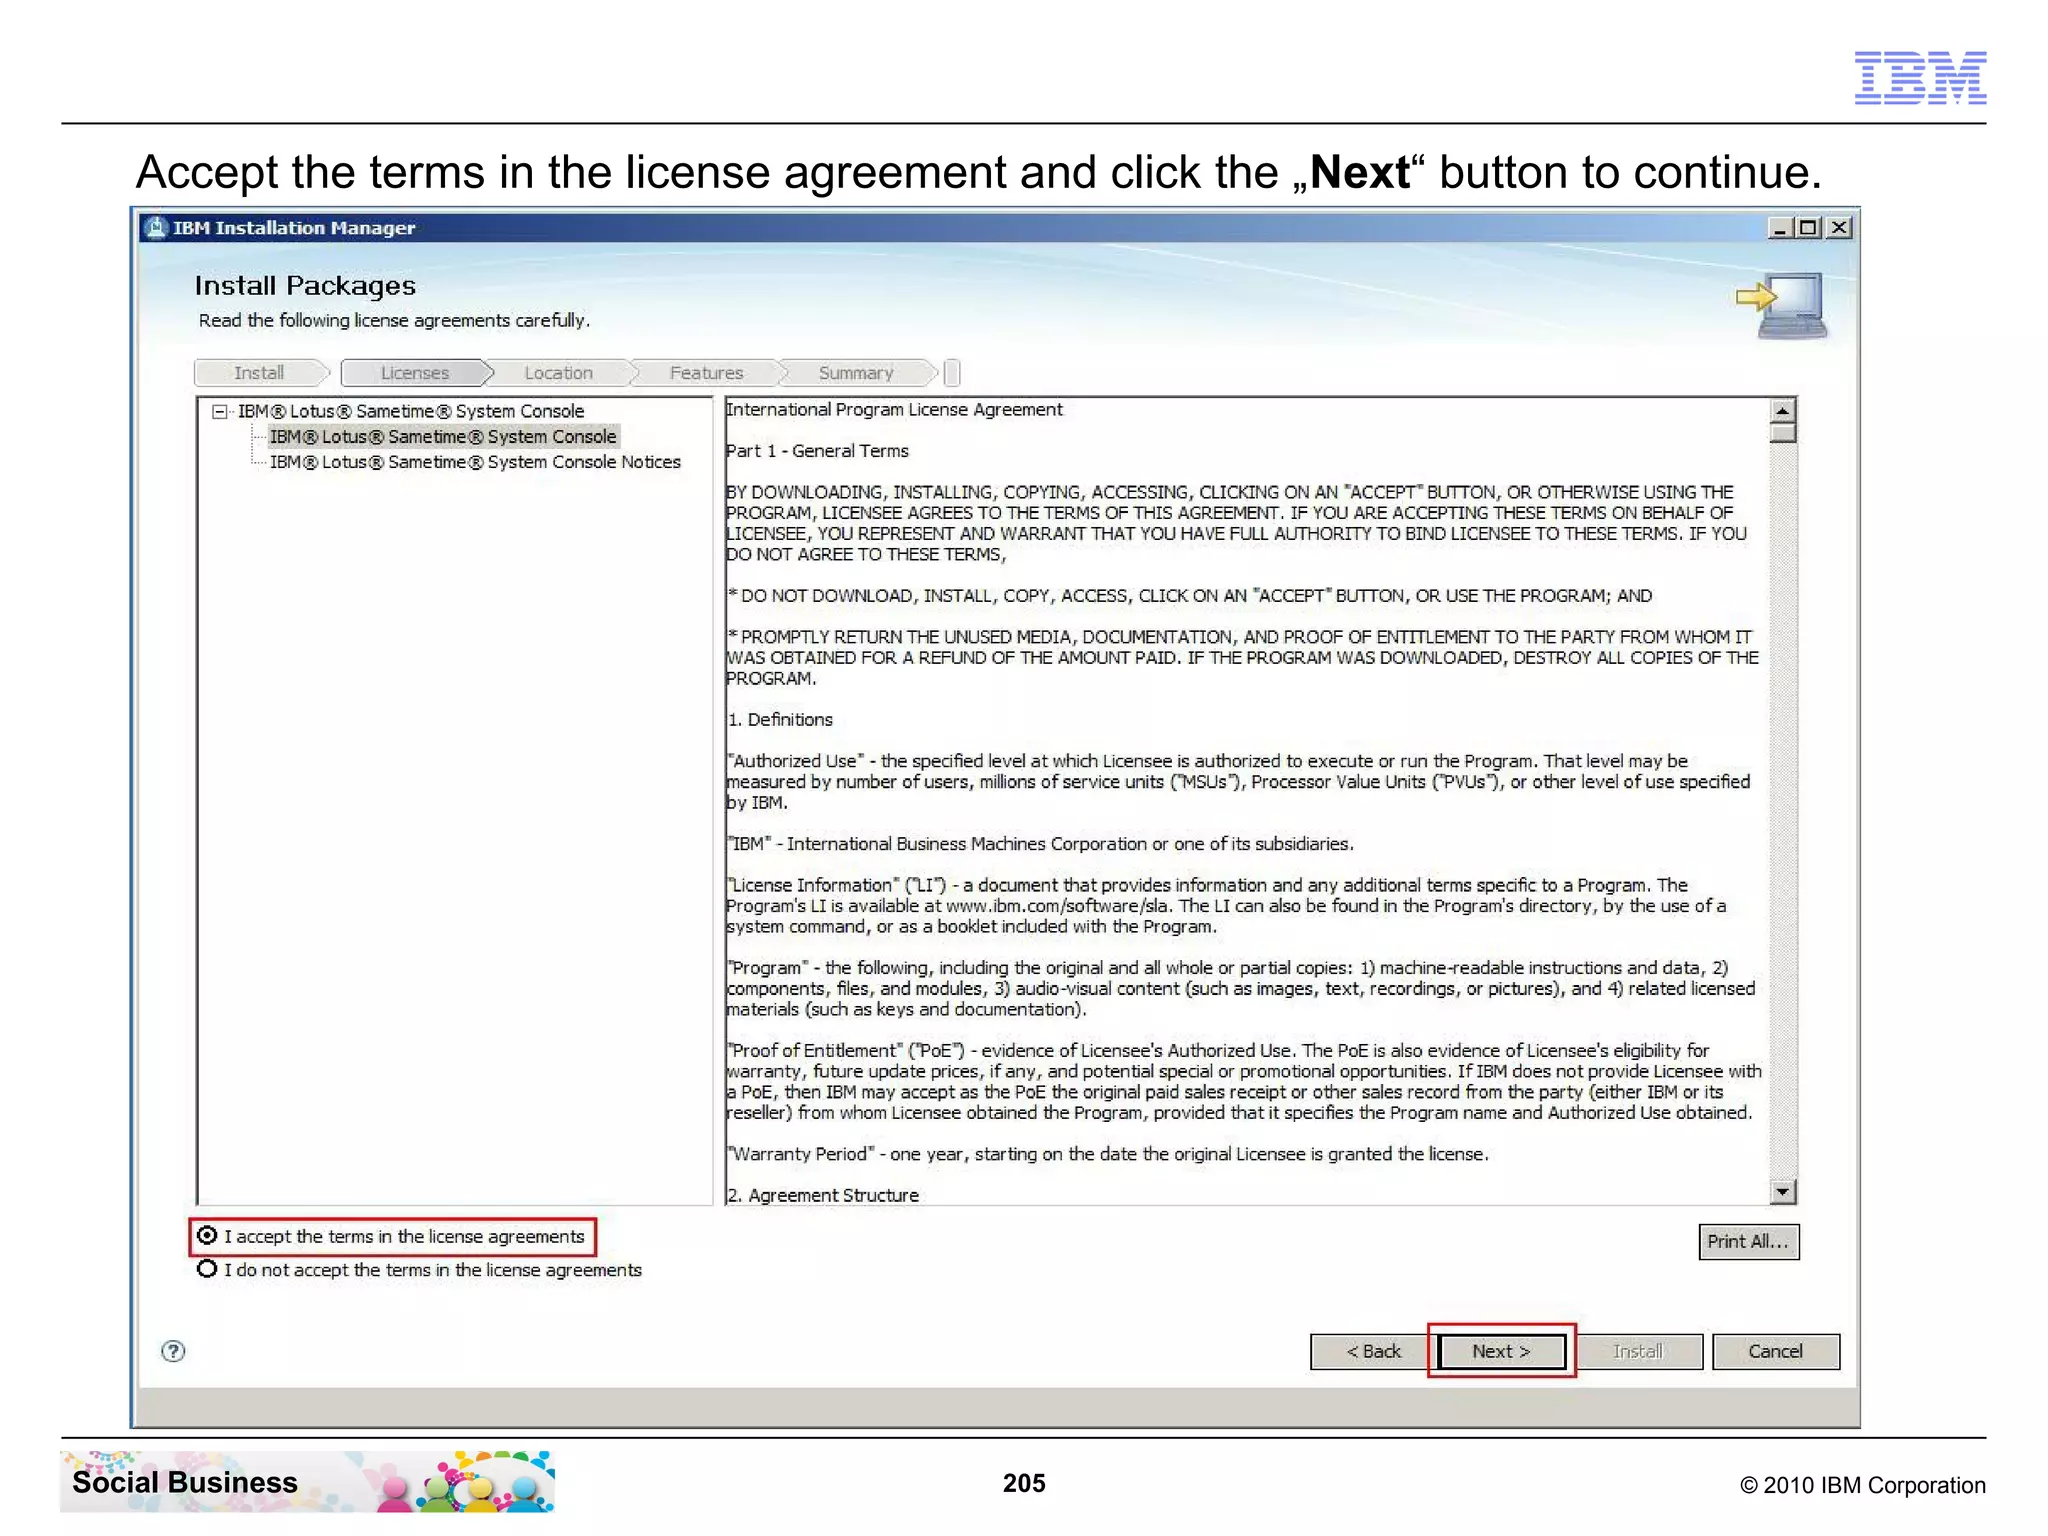The width and height of the screenshot is (2048, 1536).
Task: Click license scrollbar up arrow
Action: (1782, 411)
